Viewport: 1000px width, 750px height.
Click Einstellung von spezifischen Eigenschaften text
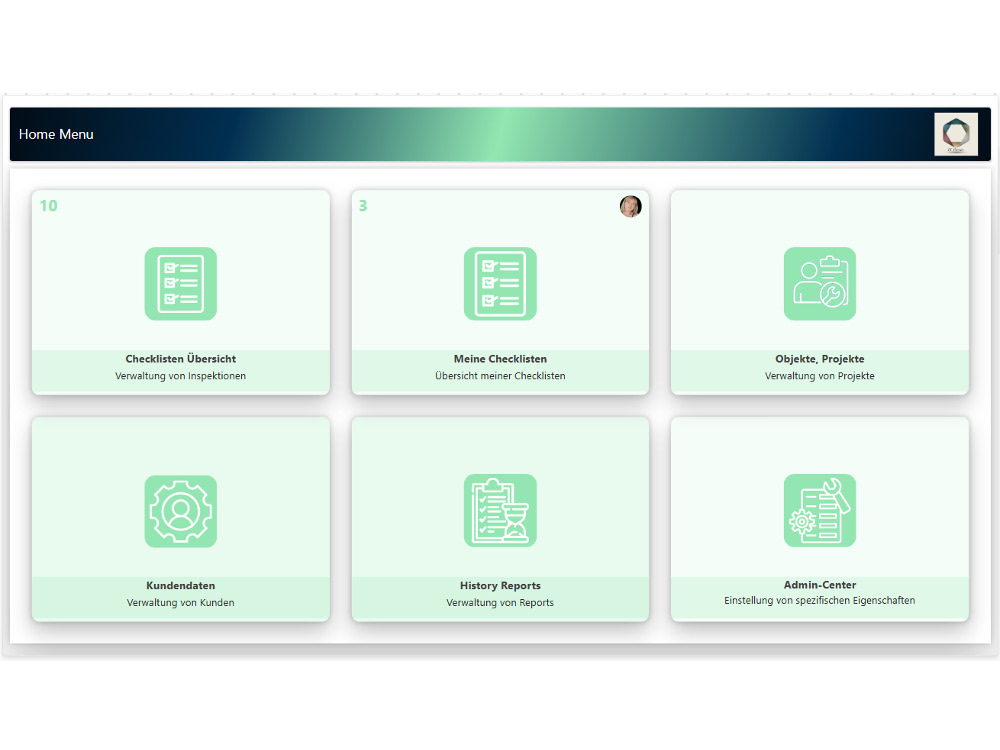pyautogui.click(x=820, y=601)
